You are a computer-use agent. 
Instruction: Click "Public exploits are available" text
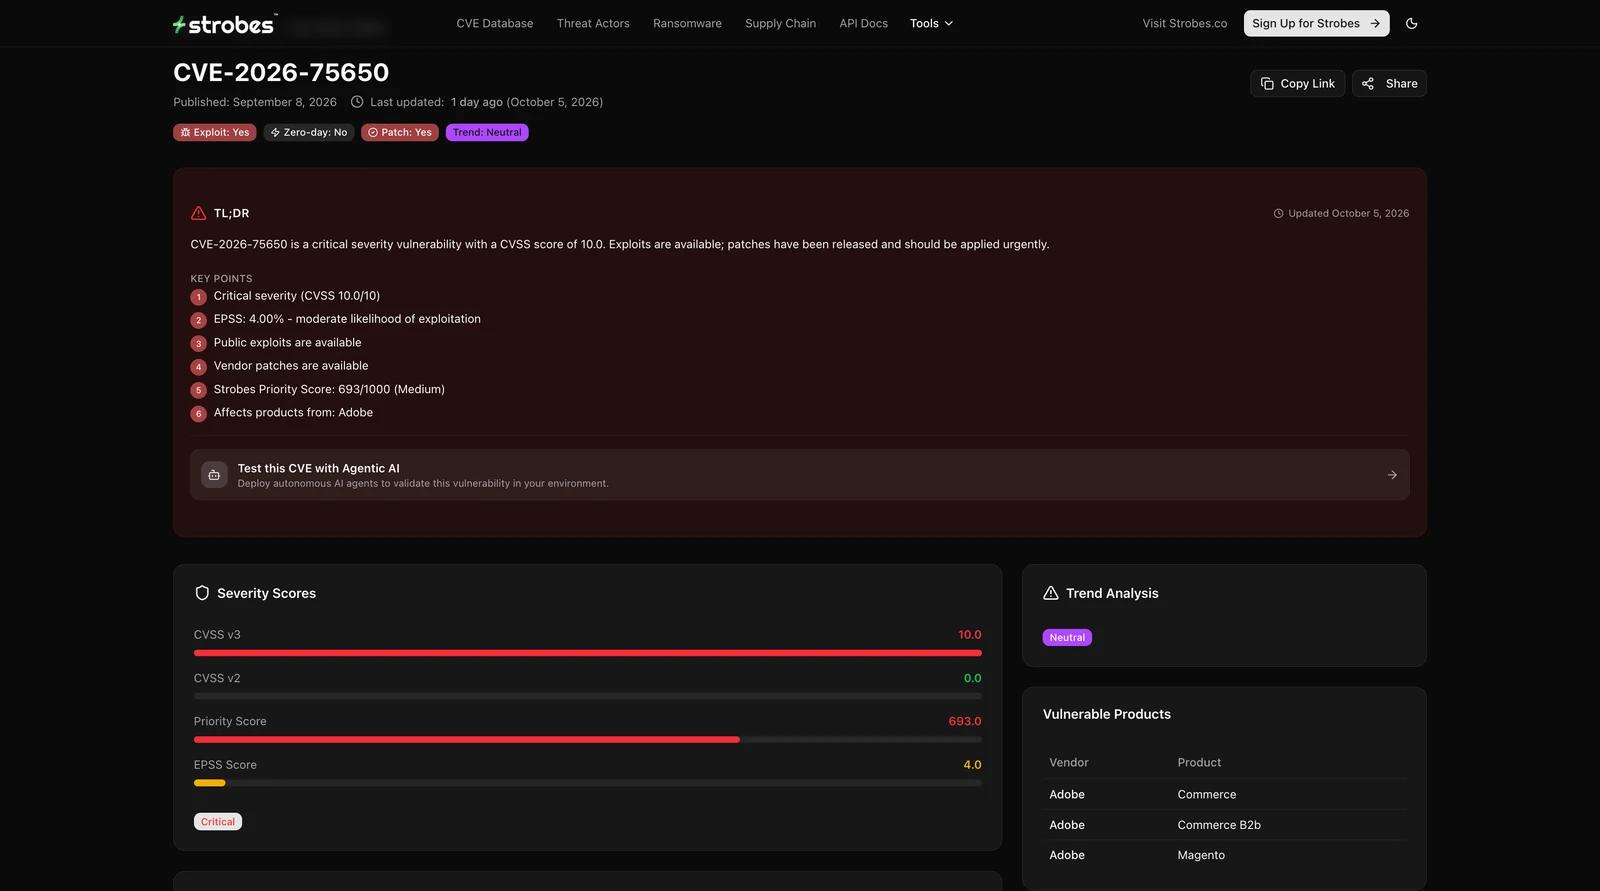pyautogui.click(x=287, y=342)
